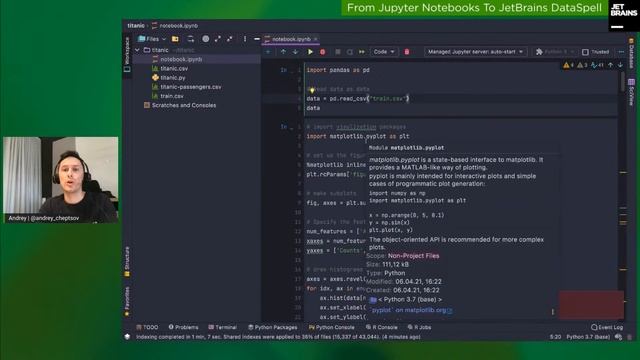Open the R Console tool window
The width and height of the screenshot is (640, 360).
pos(382,327)
